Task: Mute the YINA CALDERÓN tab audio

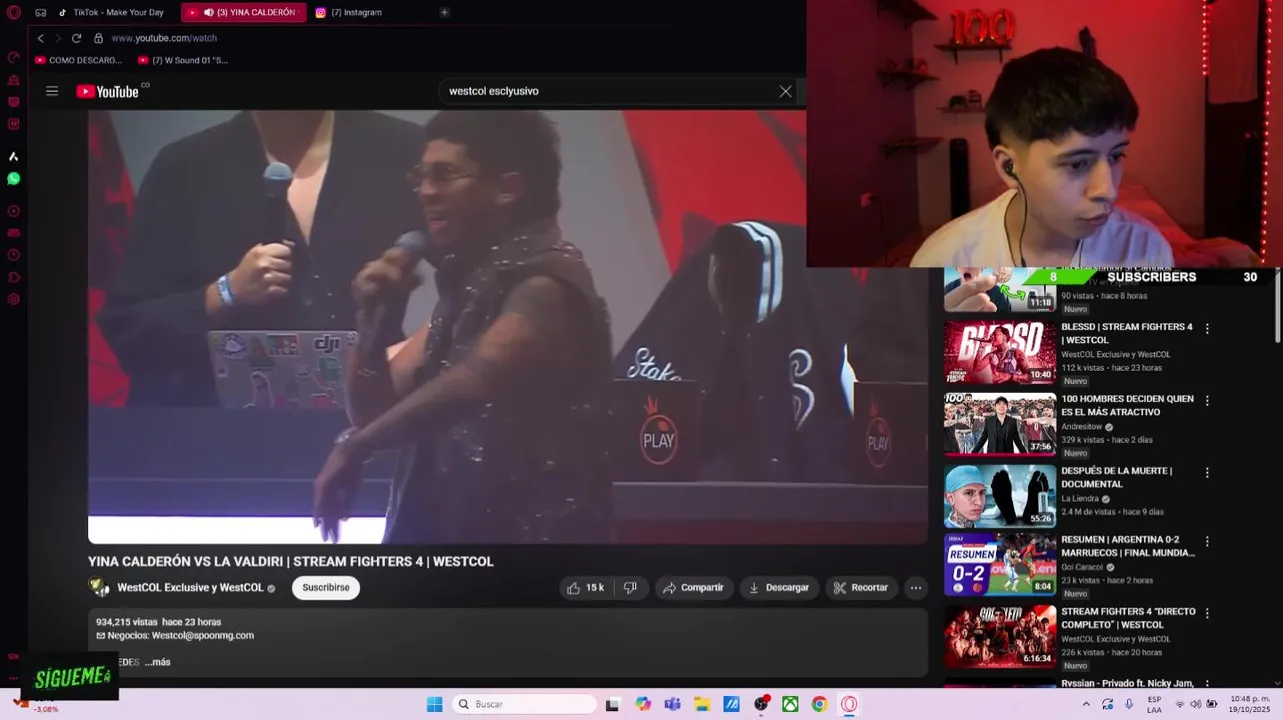Action: click(x=209, y=13)
